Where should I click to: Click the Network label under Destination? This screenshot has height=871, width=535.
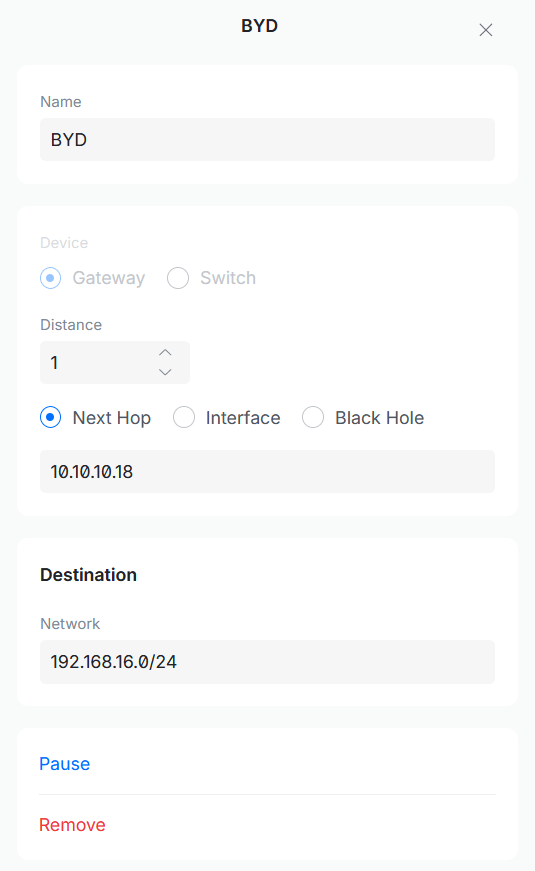pyautogui.click(x=70, y=624)
